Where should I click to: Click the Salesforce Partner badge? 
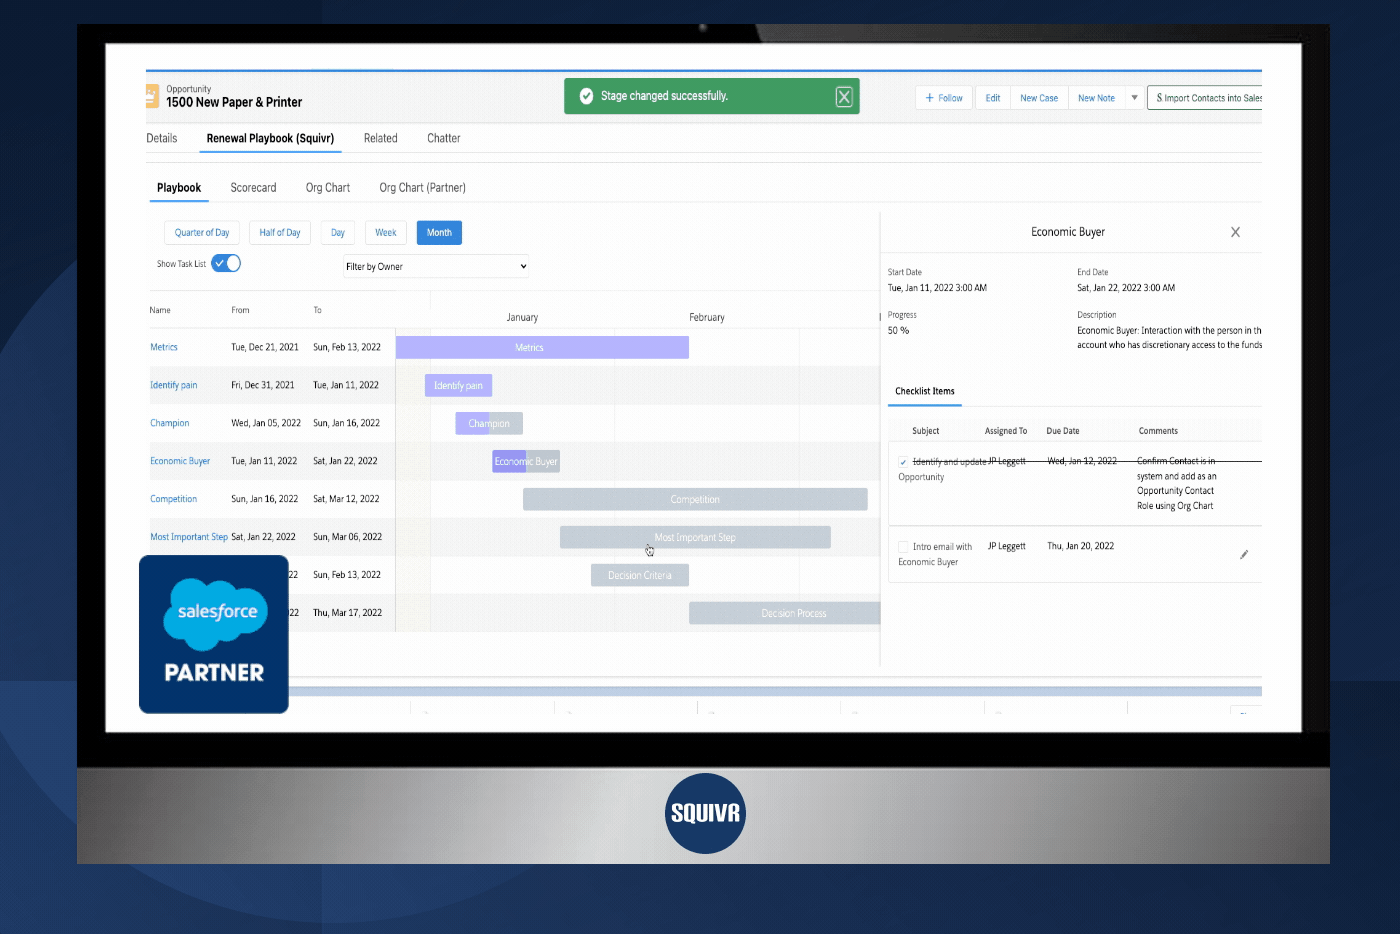(x=214, y=634)
